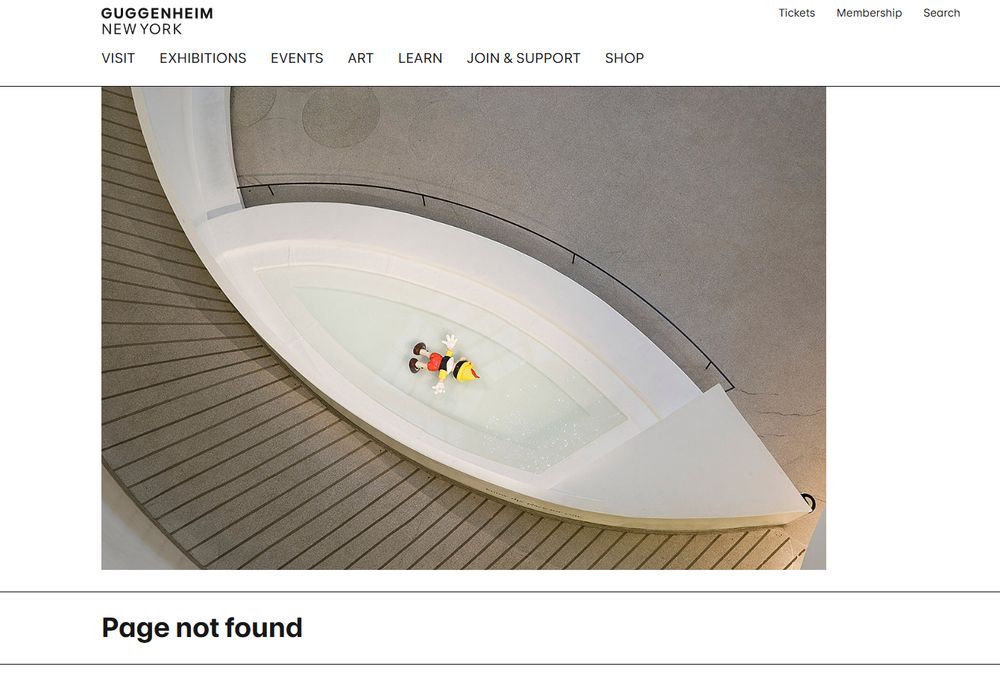The height and width of the screenshot is (673, 1000).
Task: Click the GUGGENHEIM wordmark logo
Action: coord(157,13)
